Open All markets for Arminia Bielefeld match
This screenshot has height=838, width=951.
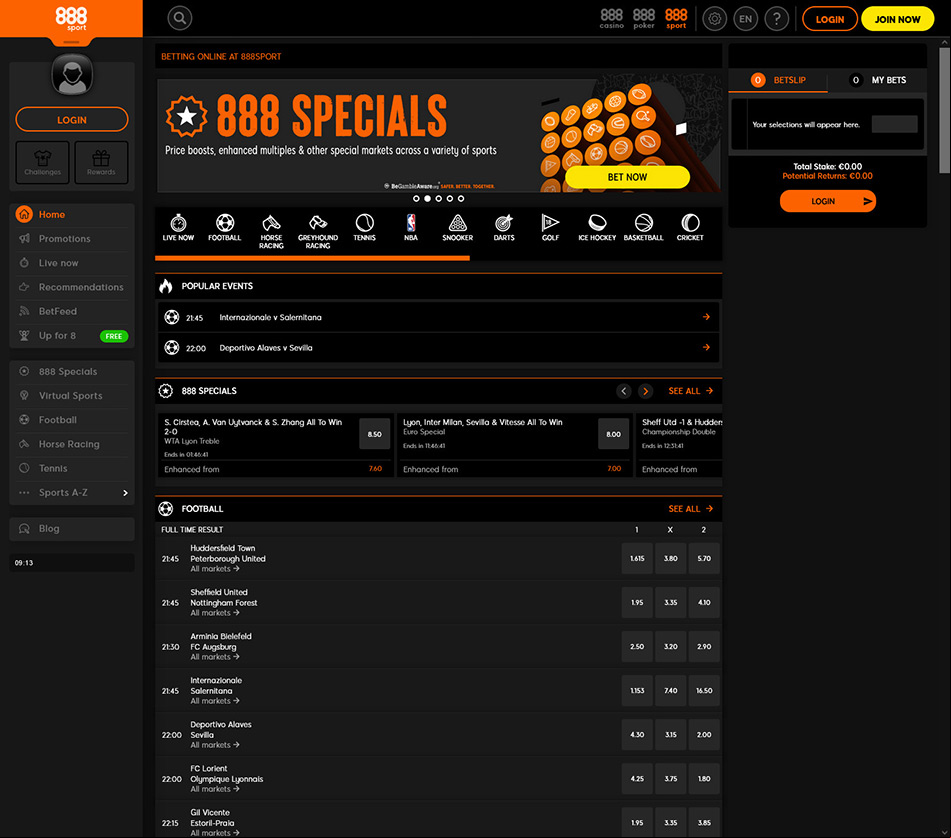pos(215,657)
